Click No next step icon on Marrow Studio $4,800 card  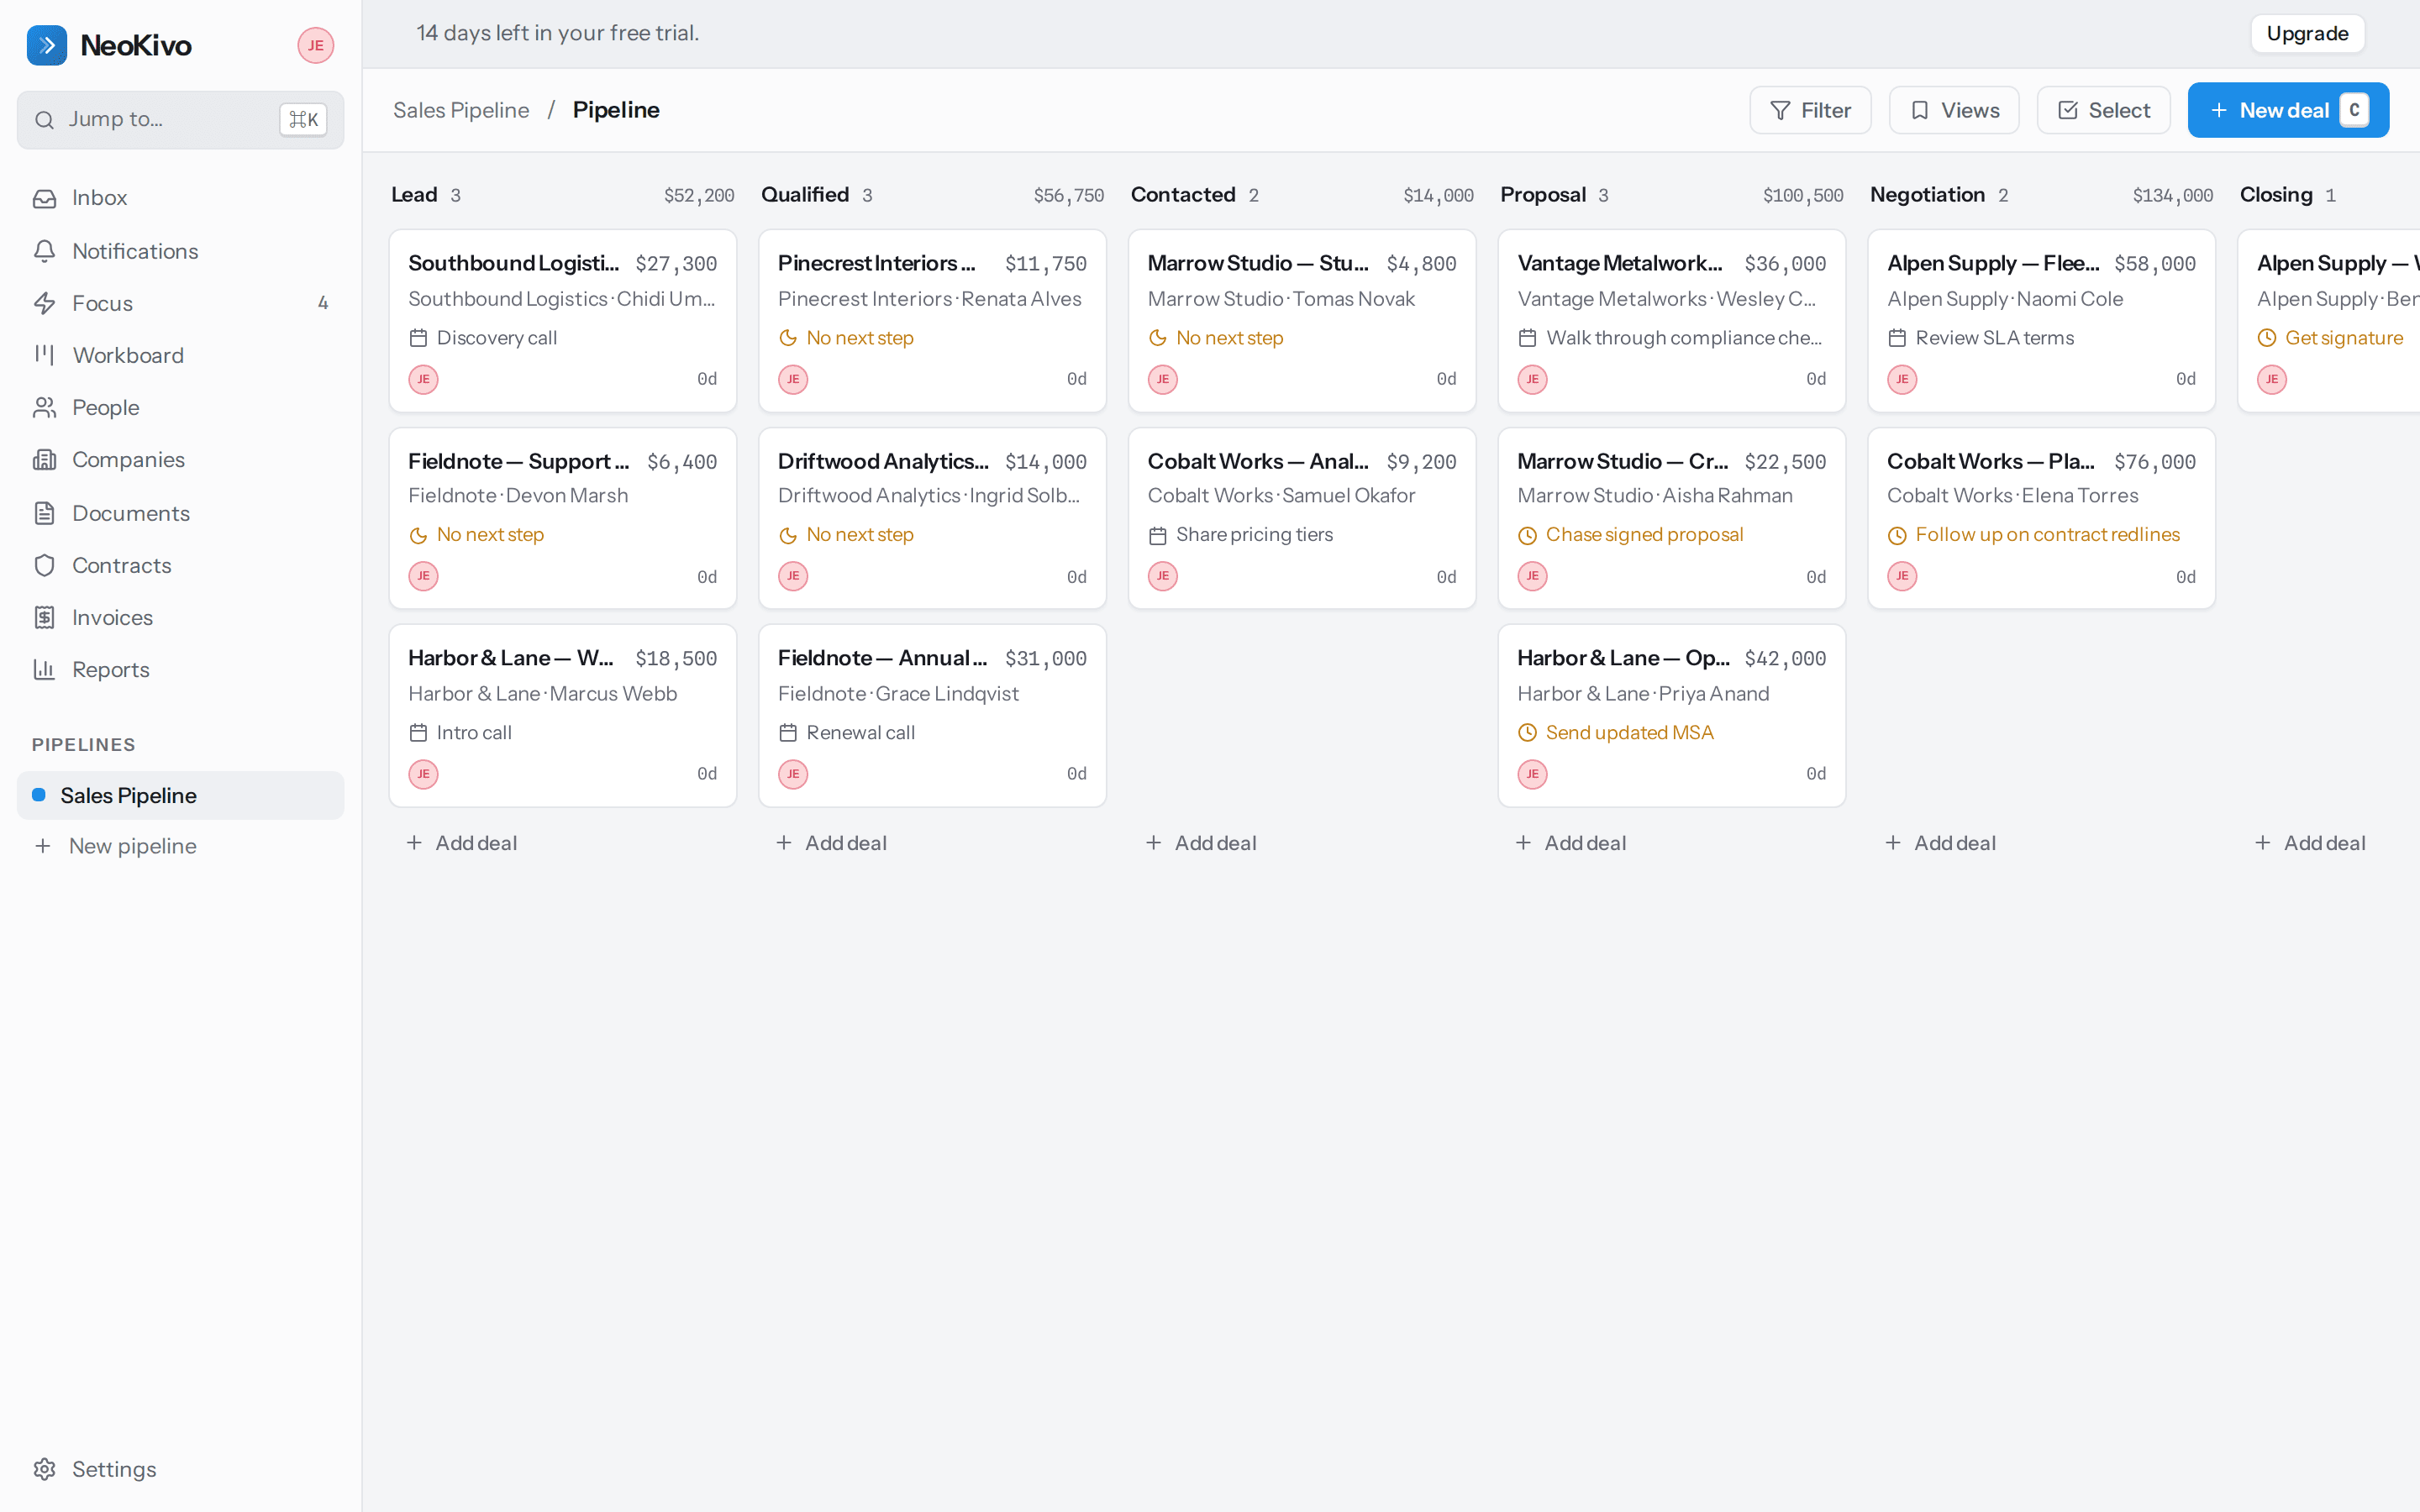click(1158, 338)
